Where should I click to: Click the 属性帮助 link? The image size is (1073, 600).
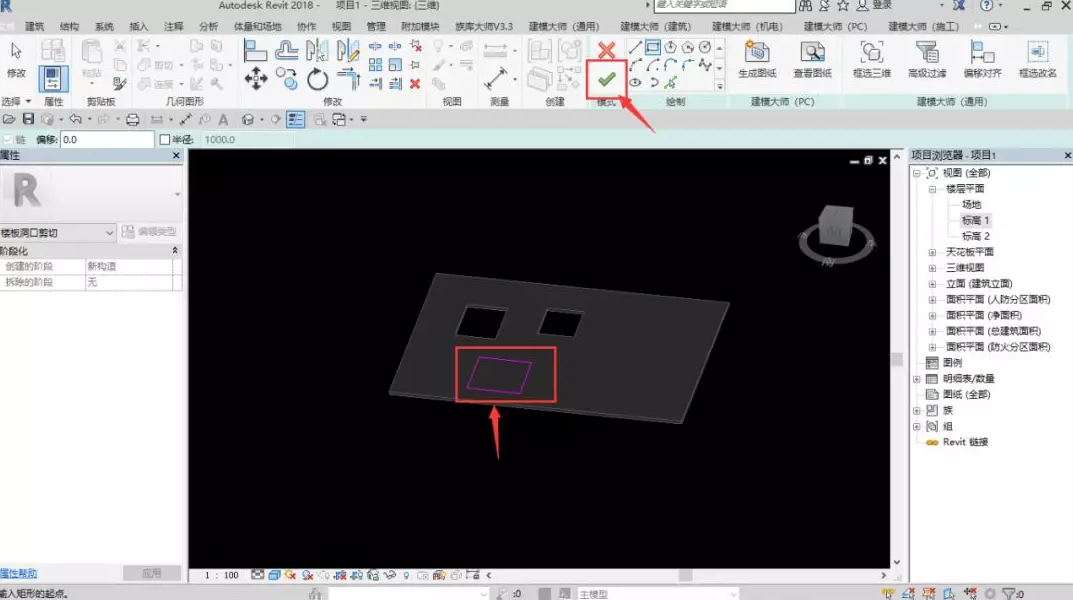(18, 573)
